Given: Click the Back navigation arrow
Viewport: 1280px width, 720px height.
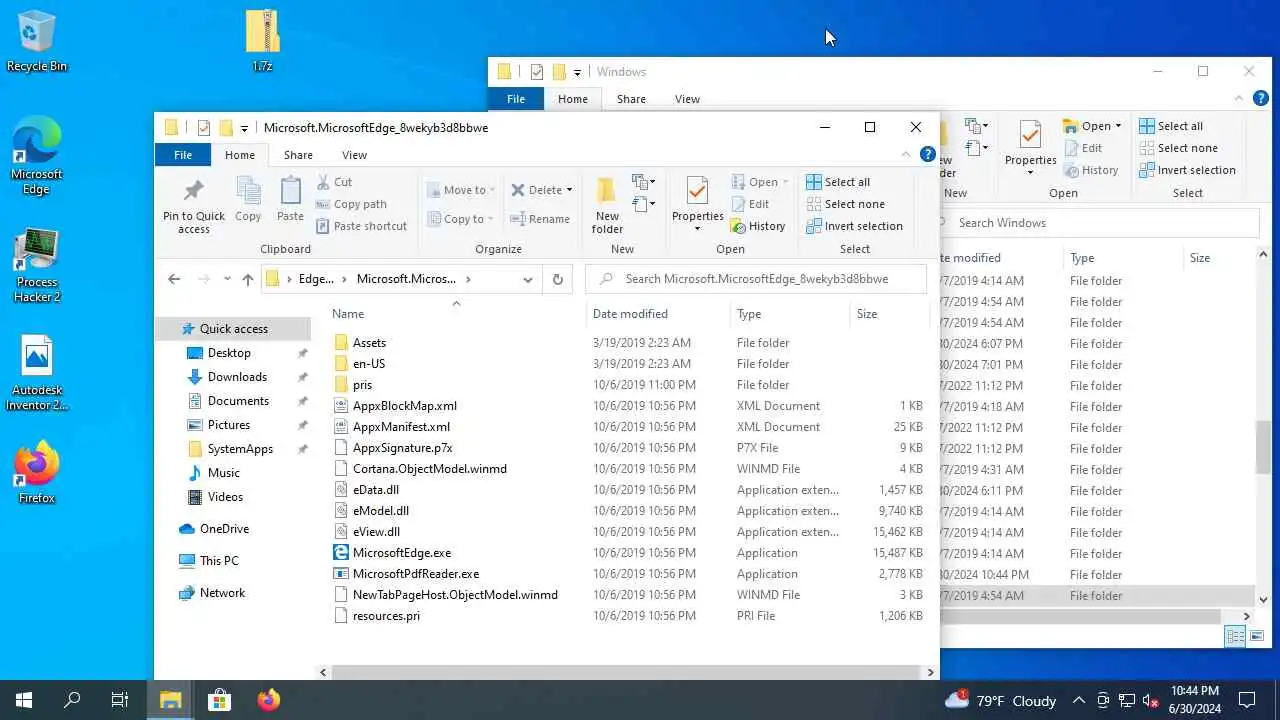Looking at the screenshot, I should (174, 279).
